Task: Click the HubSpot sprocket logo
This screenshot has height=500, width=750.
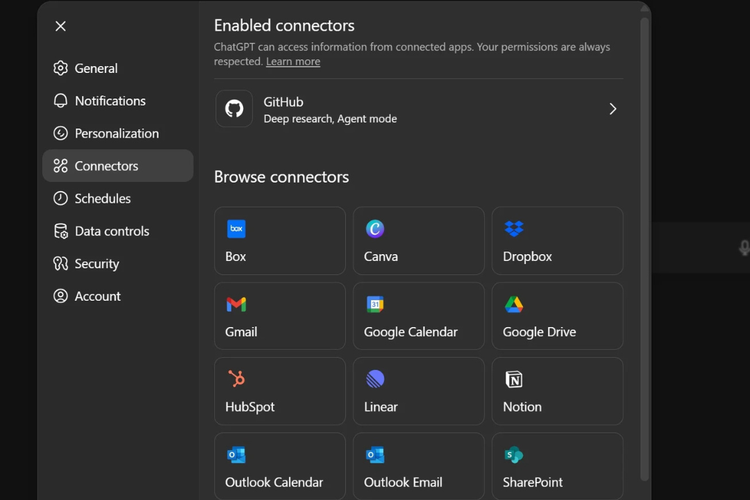Action: tap(236, 379)
